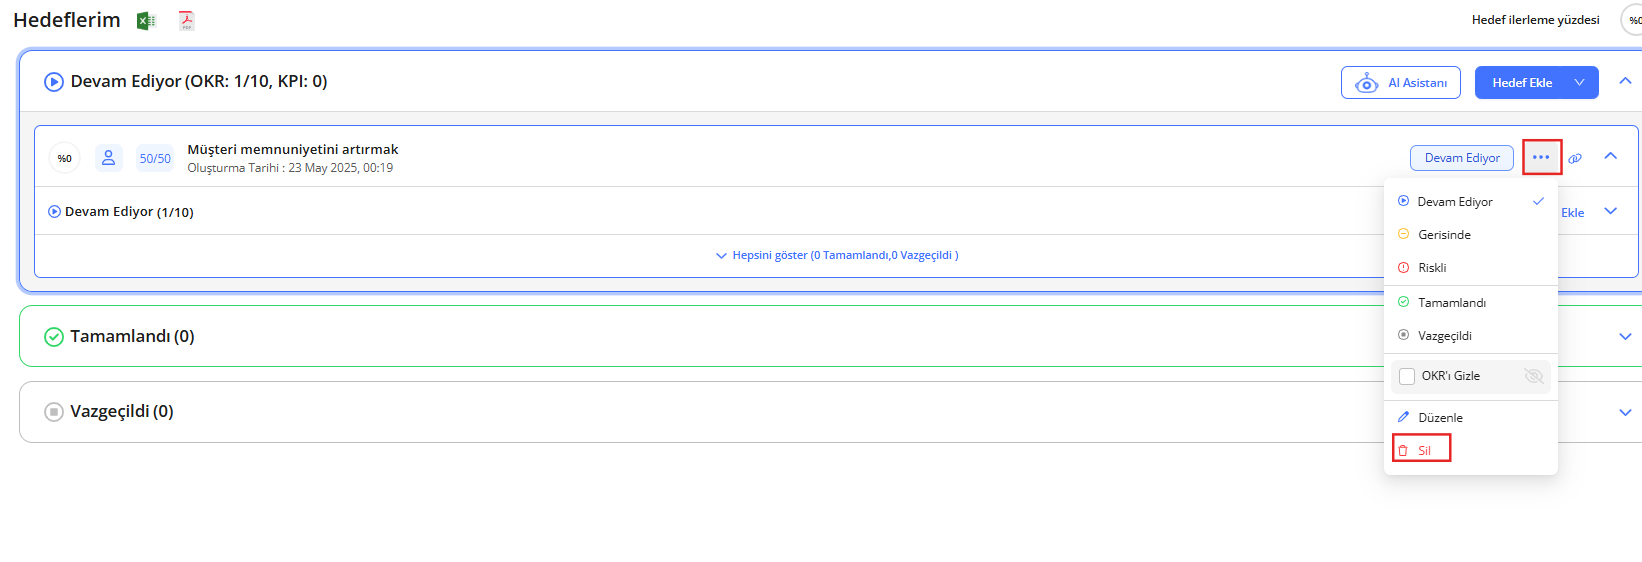Click the %0 progress circle indicator
Image resolution: width=1642 pixels, height=562 pixels.
point(65,158)
